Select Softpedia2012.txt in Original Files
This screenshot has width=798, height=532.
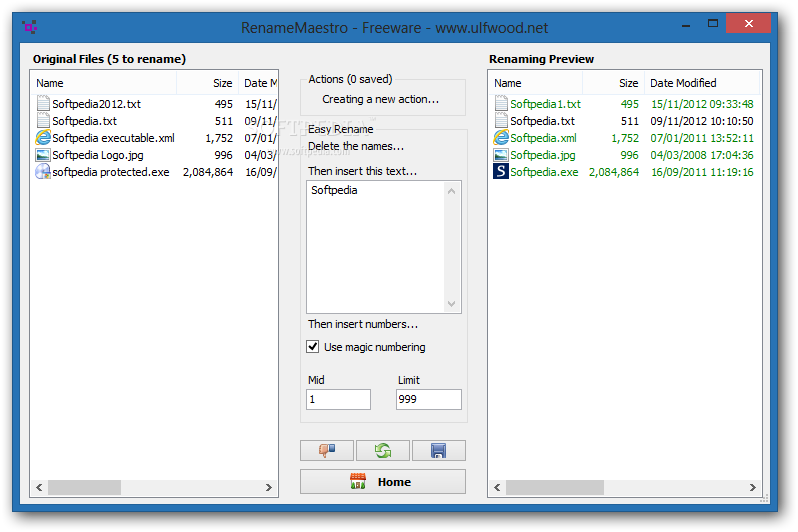coord(97,104)
